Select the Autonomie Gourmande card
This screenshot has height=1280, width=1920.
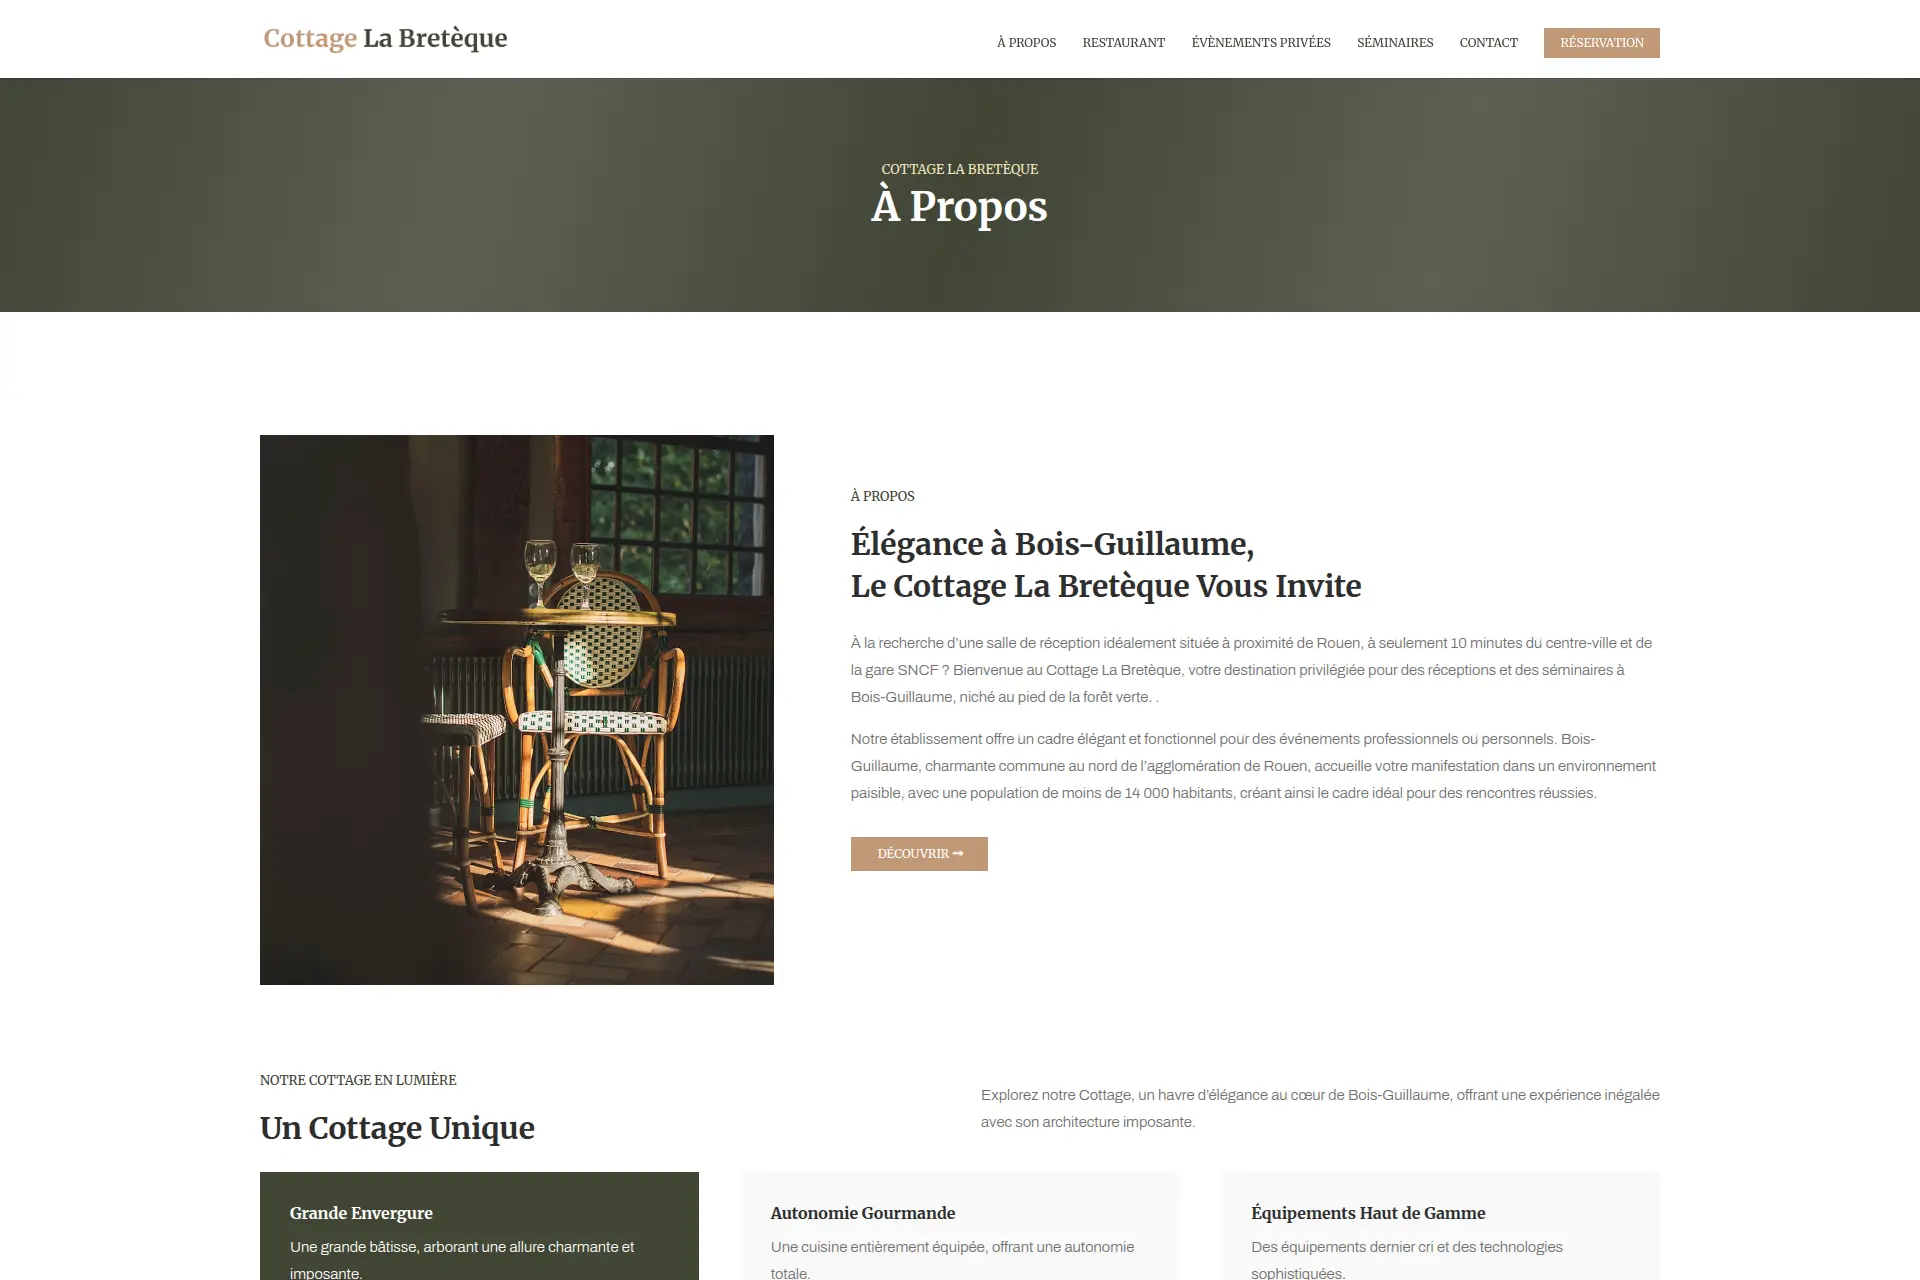tap(960, 1226)
